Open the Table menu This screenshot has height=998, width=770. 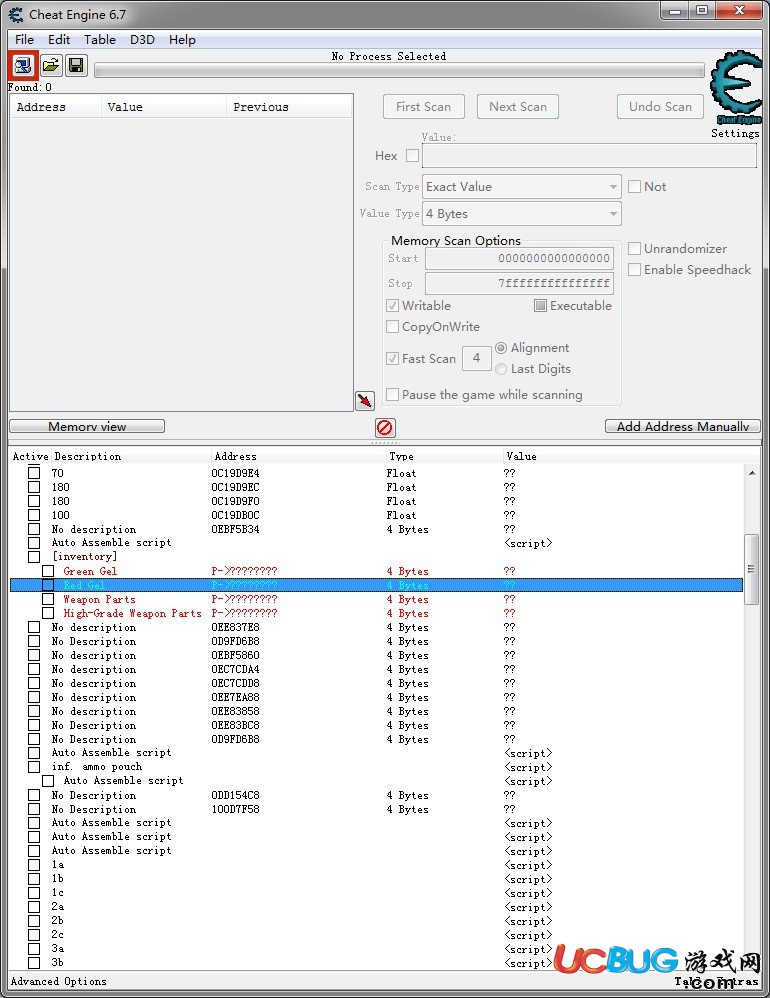click(x=100, y=39)
